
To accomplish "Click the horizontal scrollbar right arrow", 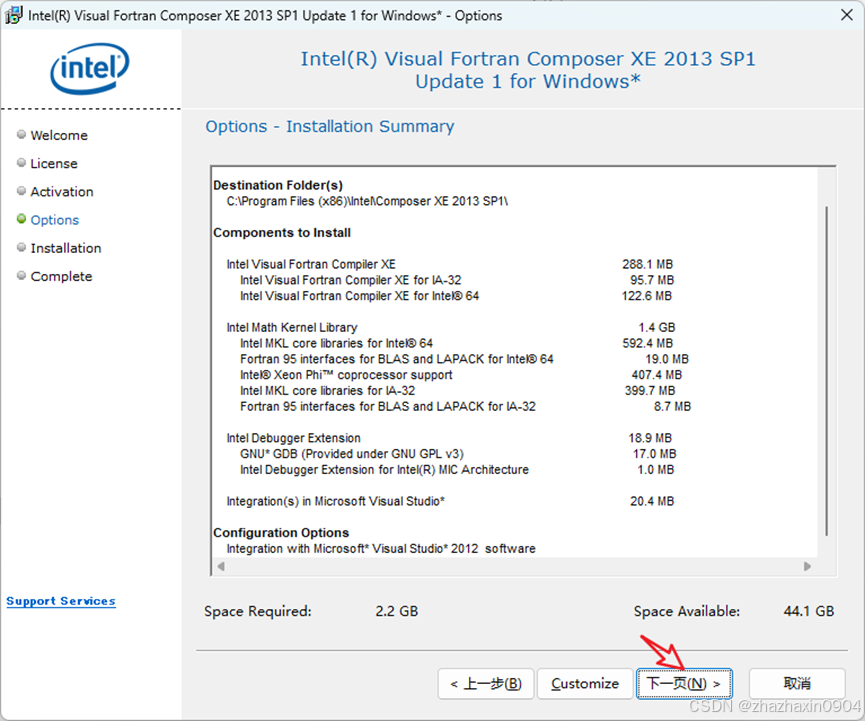I will click(x=807, y=566).
